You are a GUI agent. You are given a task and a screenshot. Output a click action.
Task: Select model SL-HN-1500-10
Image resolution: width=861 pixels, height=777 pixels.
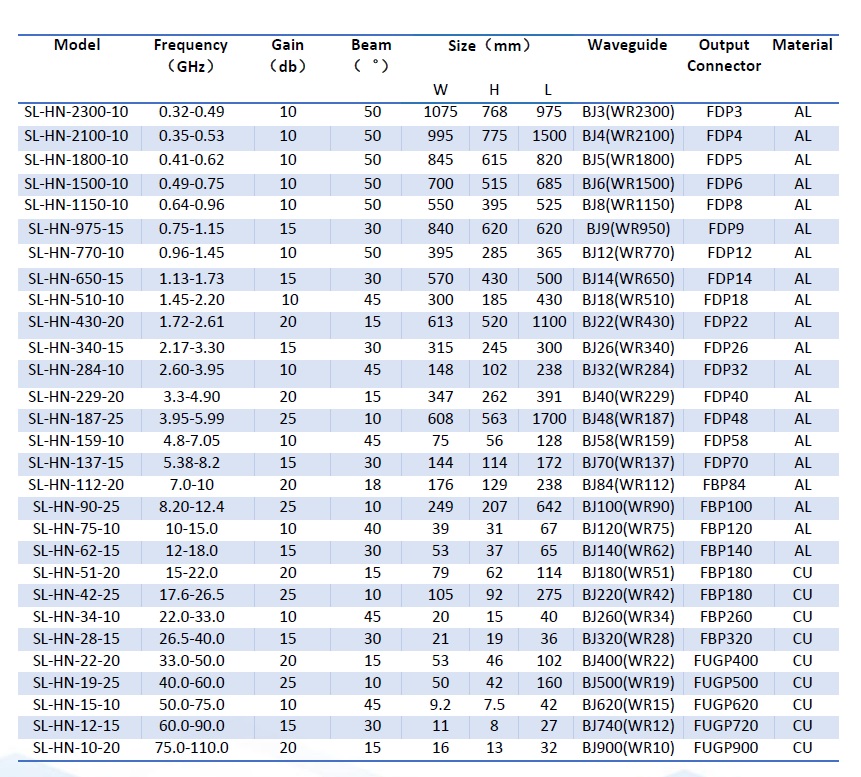pos(76,183)
